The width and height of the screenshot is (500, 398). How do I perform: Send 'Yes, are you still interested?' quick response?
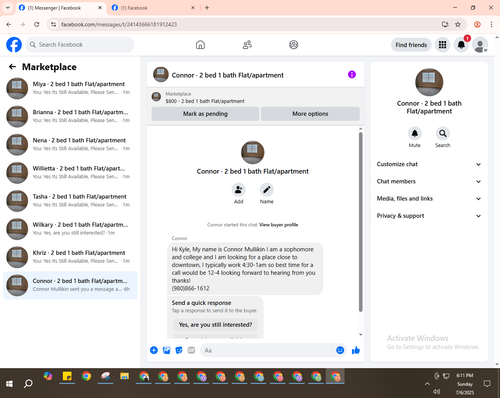pos(215,324)
